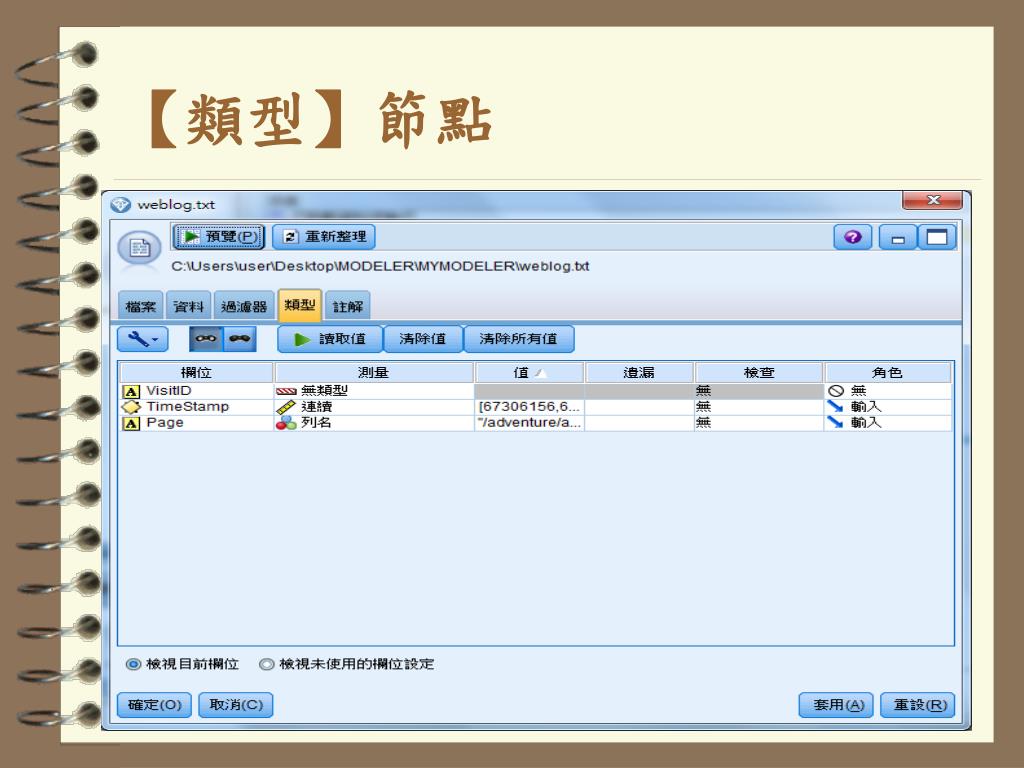Open the 角色 none cell for VisitID
This screenshot has height=768, width=1024.
(x=888, y=391)
